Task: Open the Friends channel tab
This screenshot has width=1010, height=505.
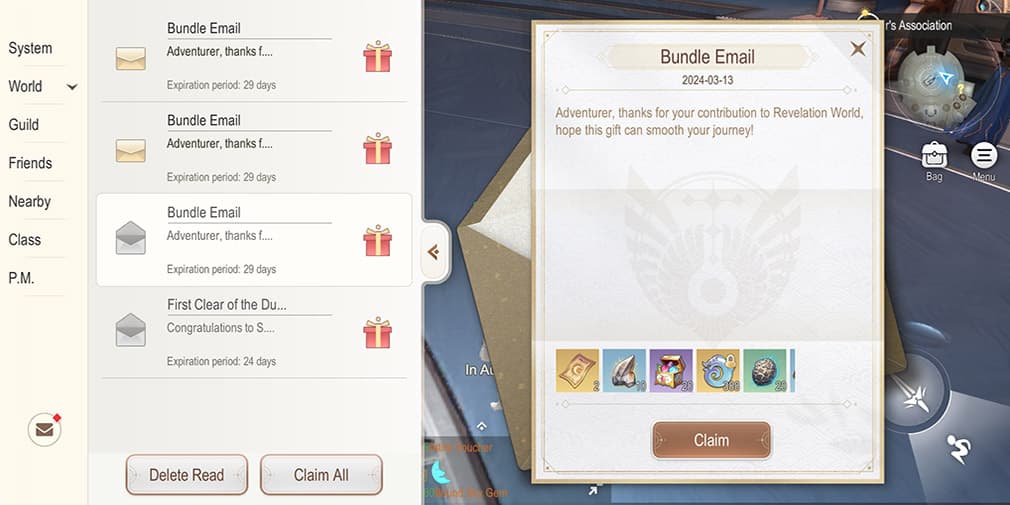Action: click(x=30, y=163)
